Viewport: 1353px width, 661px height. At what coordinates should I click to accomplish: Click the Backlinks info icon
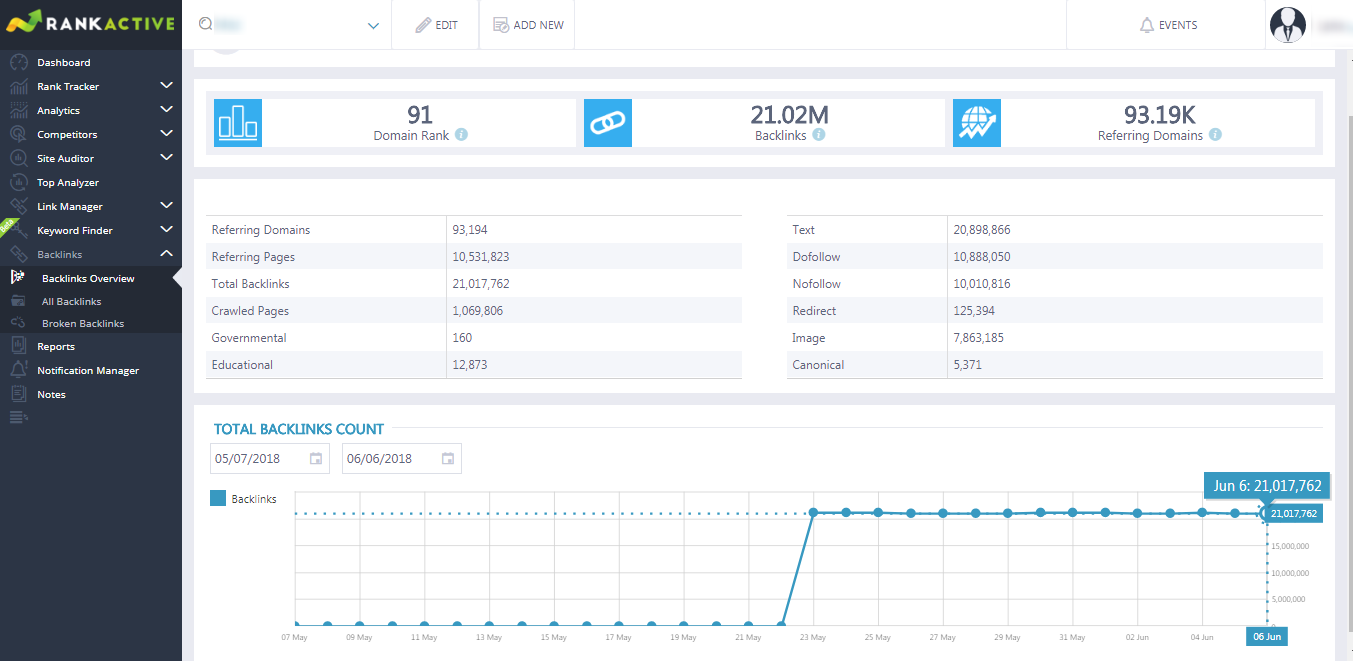819,135
